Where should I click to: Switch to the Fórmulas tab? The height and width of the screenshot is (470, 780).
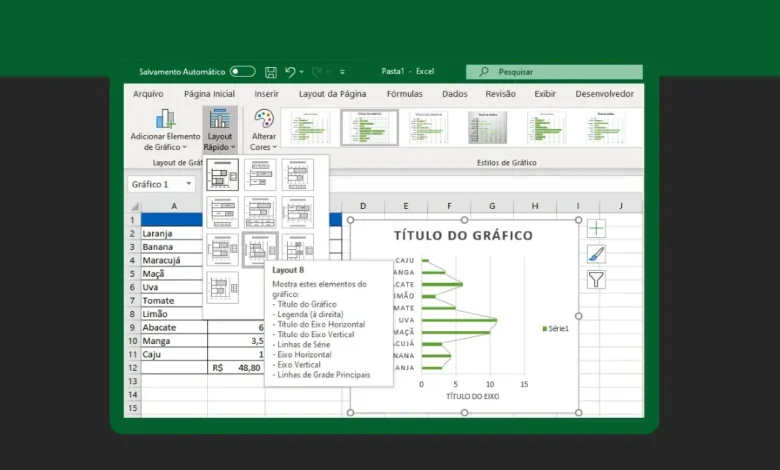click(404, 94)
